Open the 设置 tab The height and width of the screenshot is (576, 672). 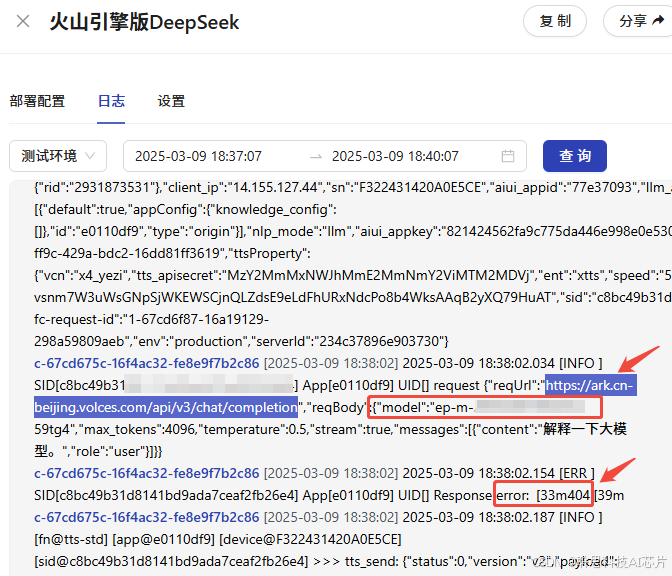(x=171, y=101)
